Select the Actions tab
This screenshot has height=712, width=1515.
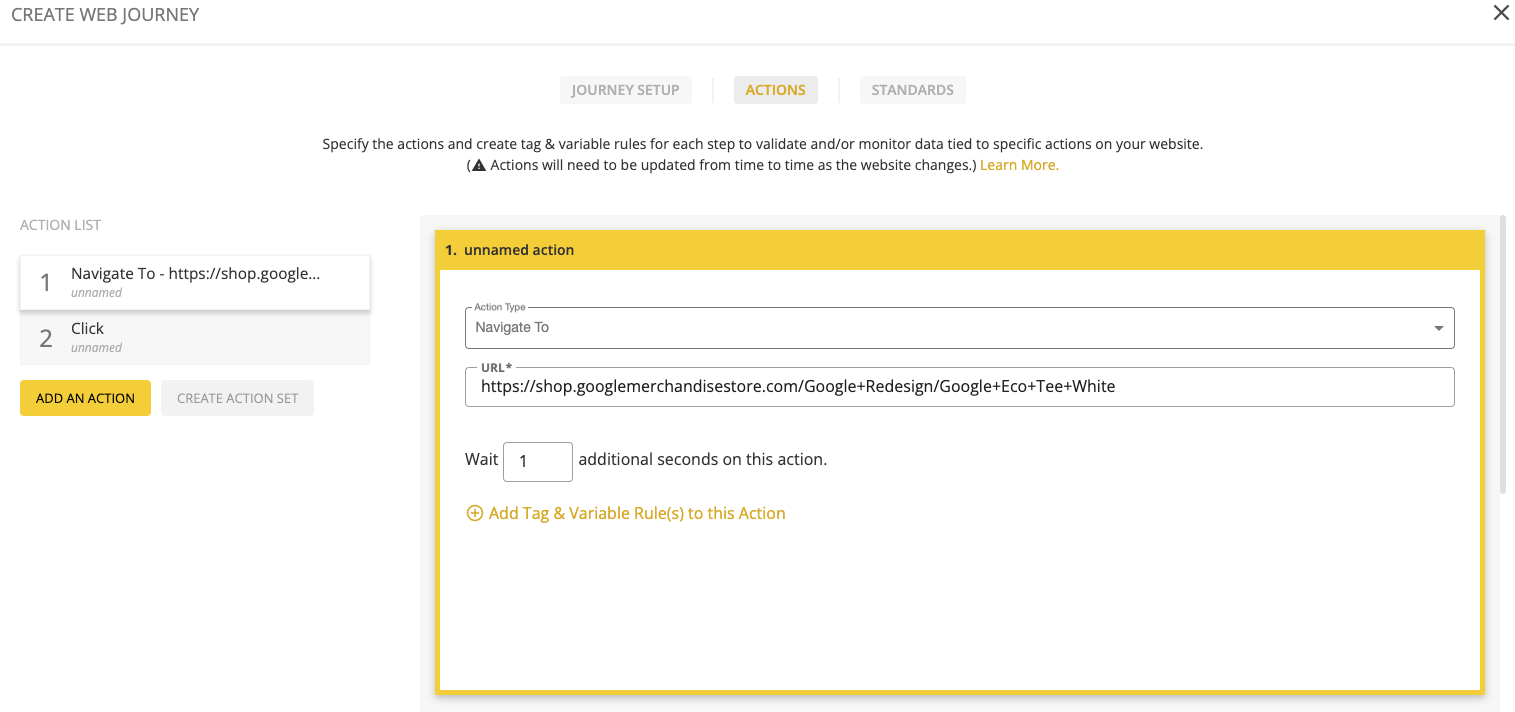(x=775, y=90)
